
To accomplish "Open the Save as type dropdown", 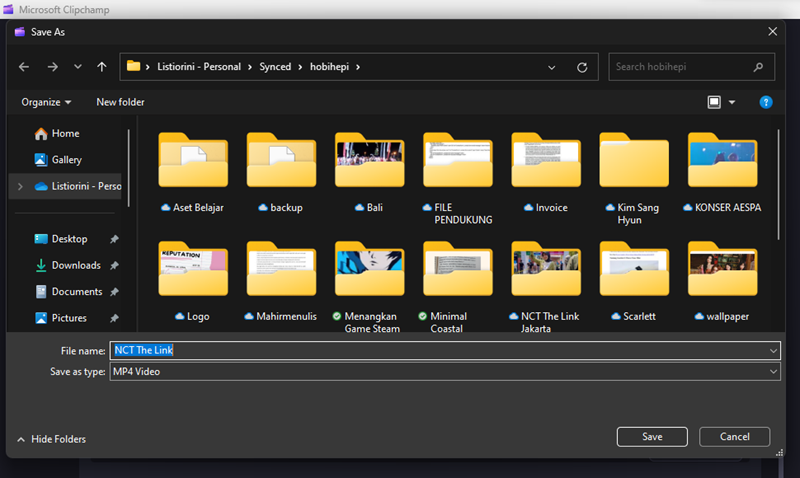I will click(445, 372).
